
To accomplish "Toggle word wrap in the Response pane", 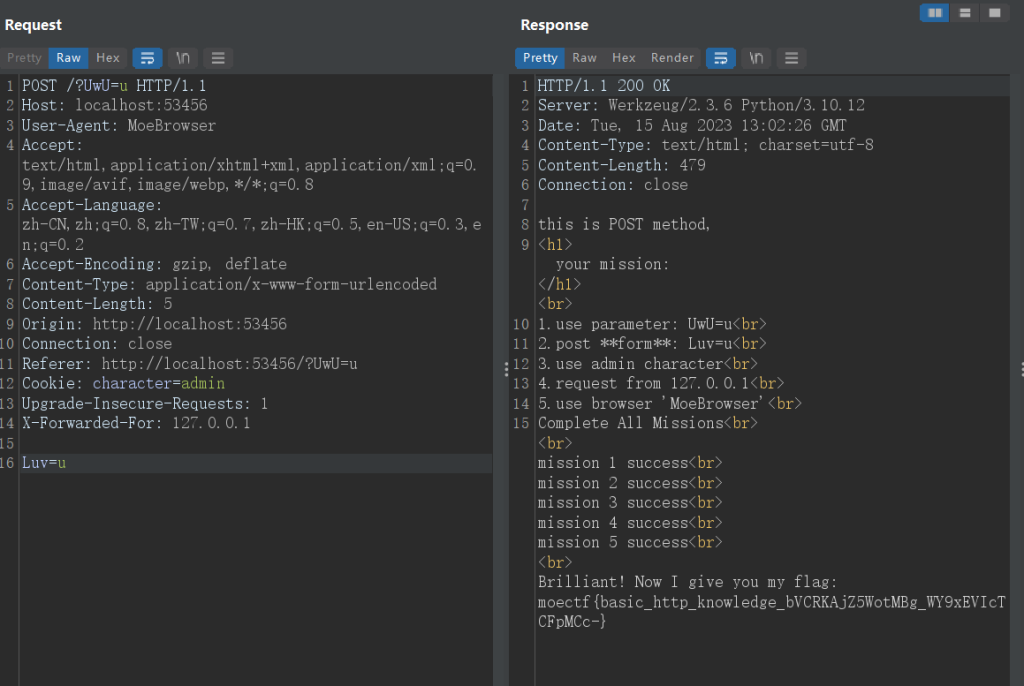I will (721, 58).
